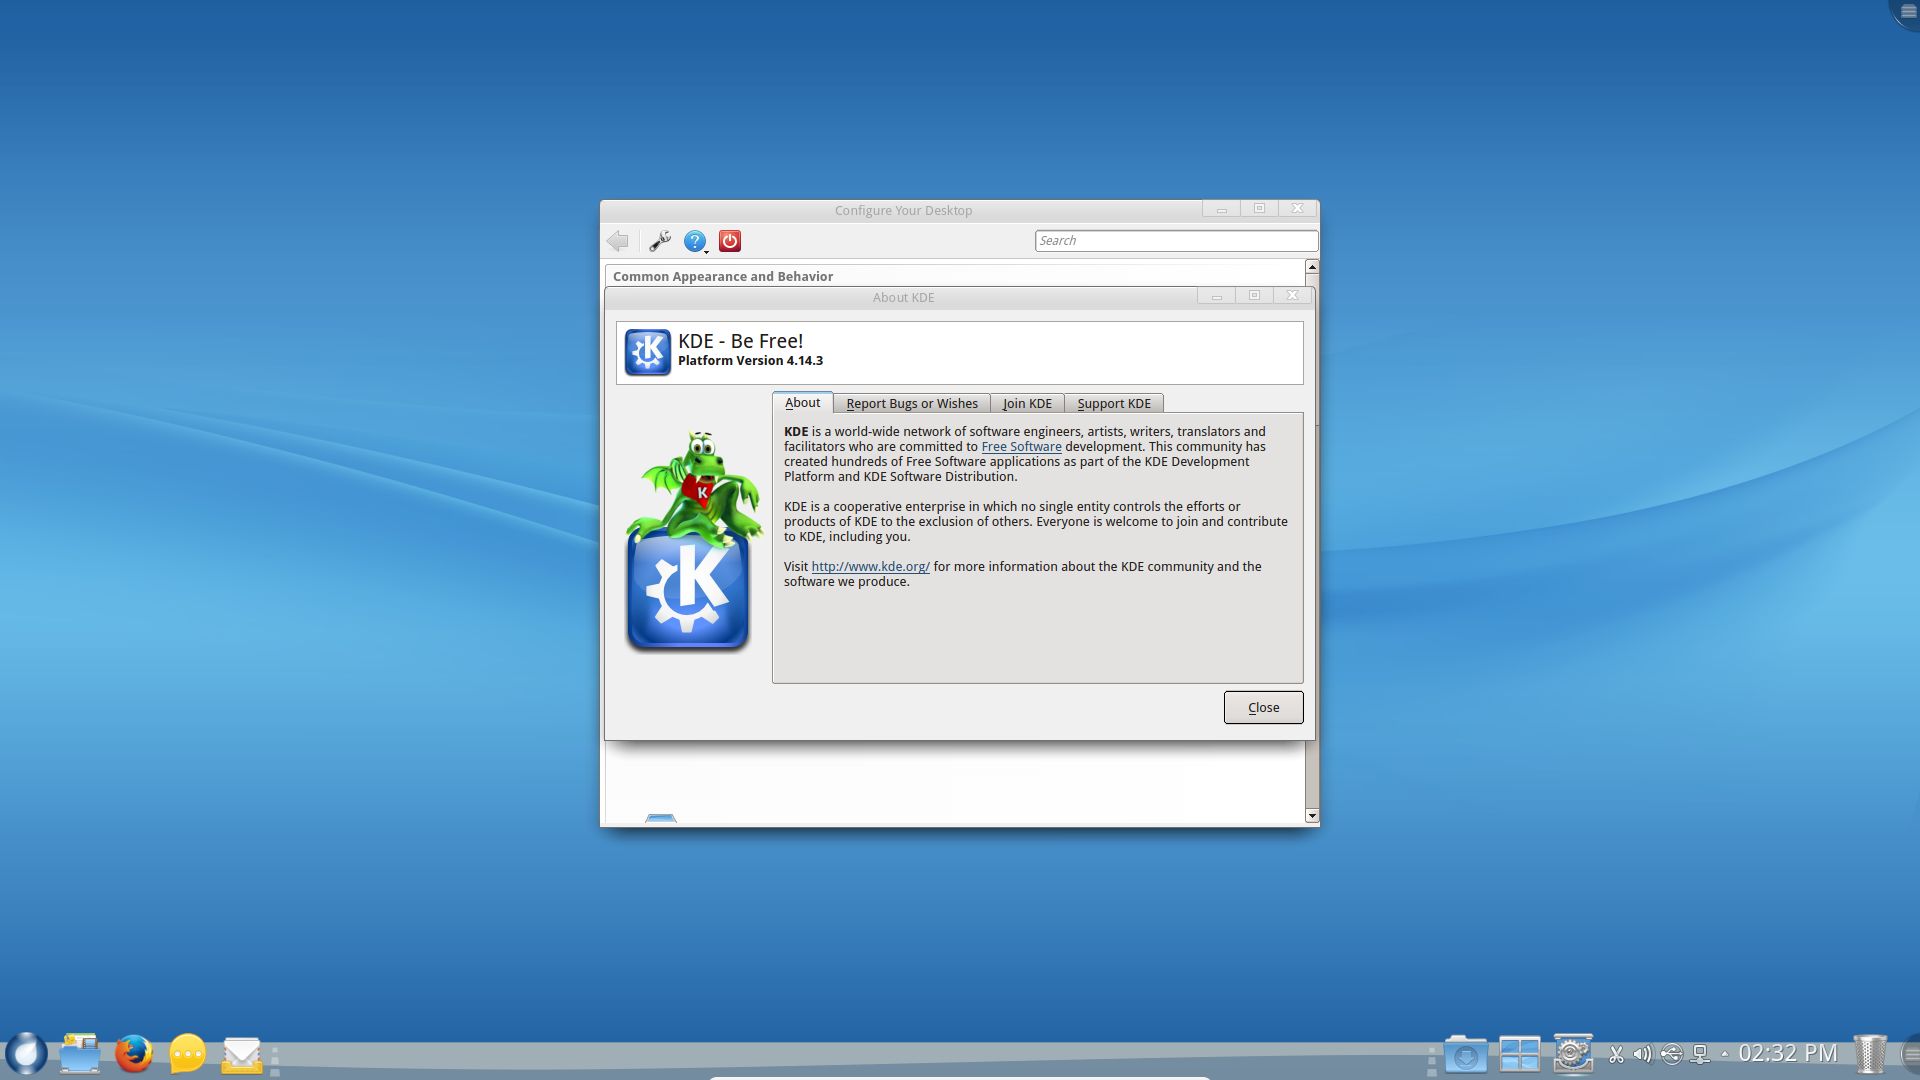The width and height of the screenshot is (1920, 1080).
Task: Launch Firefox from the panel
Action: [x=133, y=1054]
